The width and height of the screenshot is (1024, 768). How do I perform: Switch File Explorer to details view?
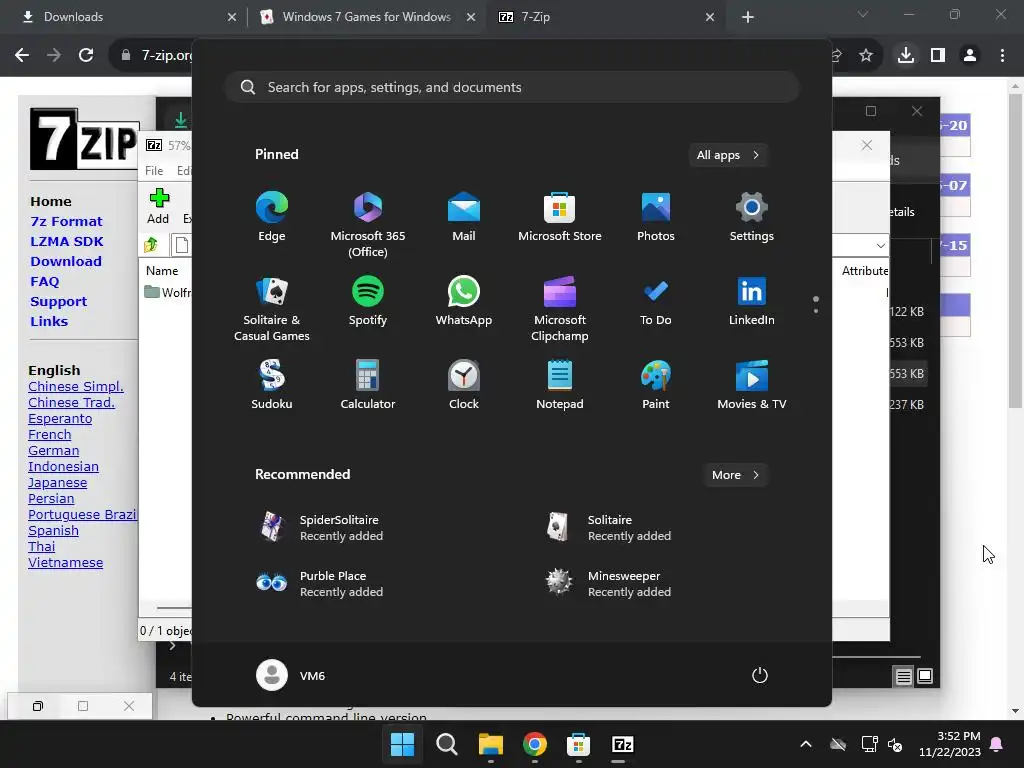click(903, 677)
